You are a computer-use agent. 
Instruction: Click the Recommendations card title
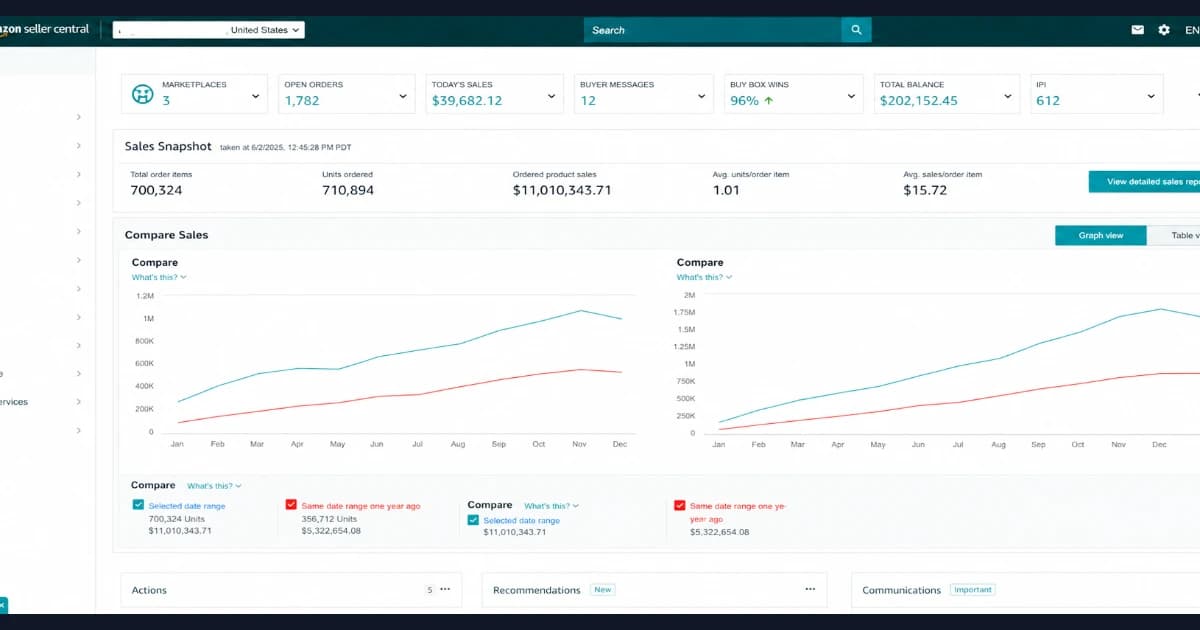(537, 590)
